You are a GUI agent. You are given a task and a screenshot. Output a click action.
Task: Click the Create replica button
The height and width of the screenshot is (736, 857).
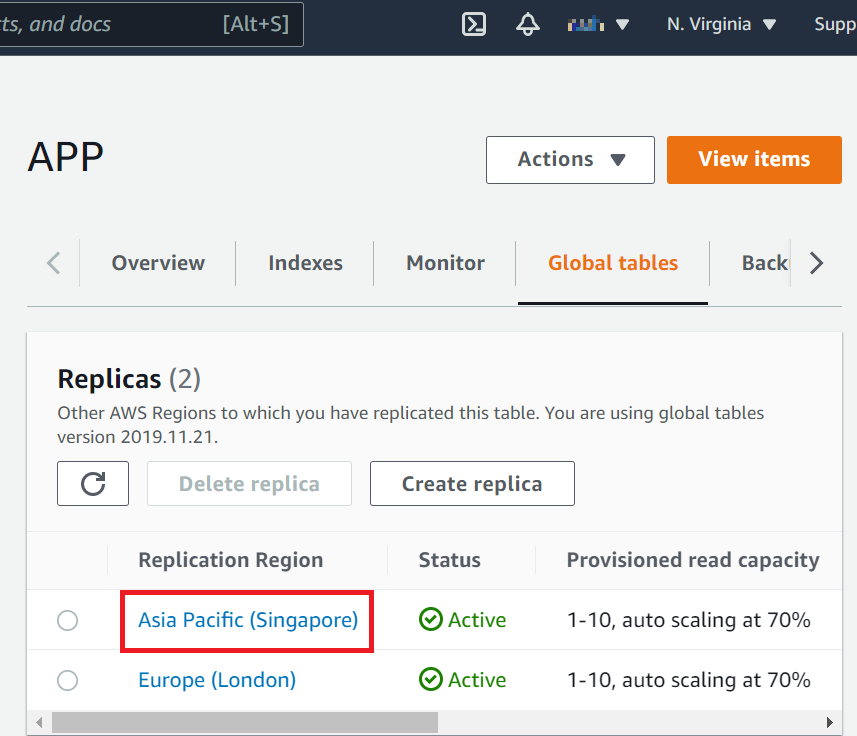[x=472, y=484]
